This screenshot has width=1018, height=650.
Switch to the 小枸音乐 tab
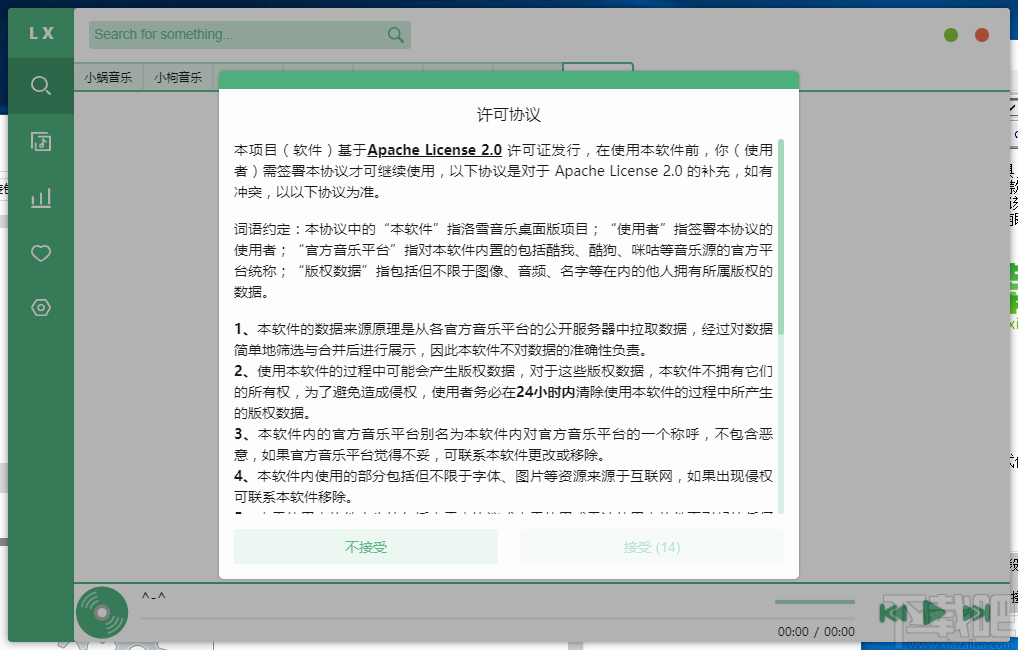178,76
